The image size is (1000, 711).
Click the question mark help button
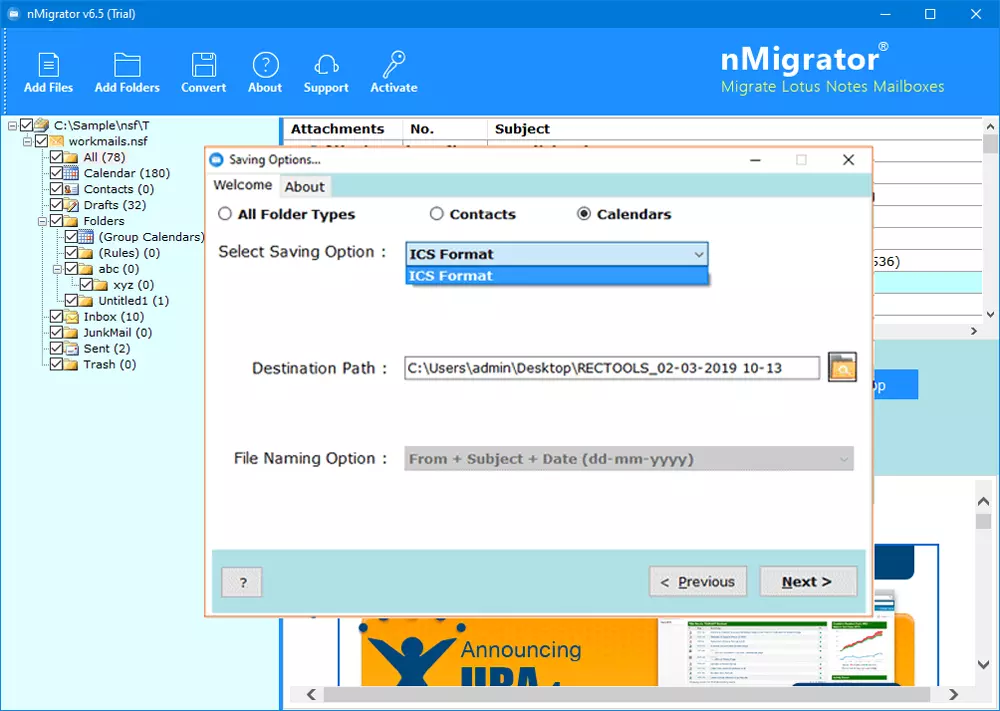tap(242, 582)
